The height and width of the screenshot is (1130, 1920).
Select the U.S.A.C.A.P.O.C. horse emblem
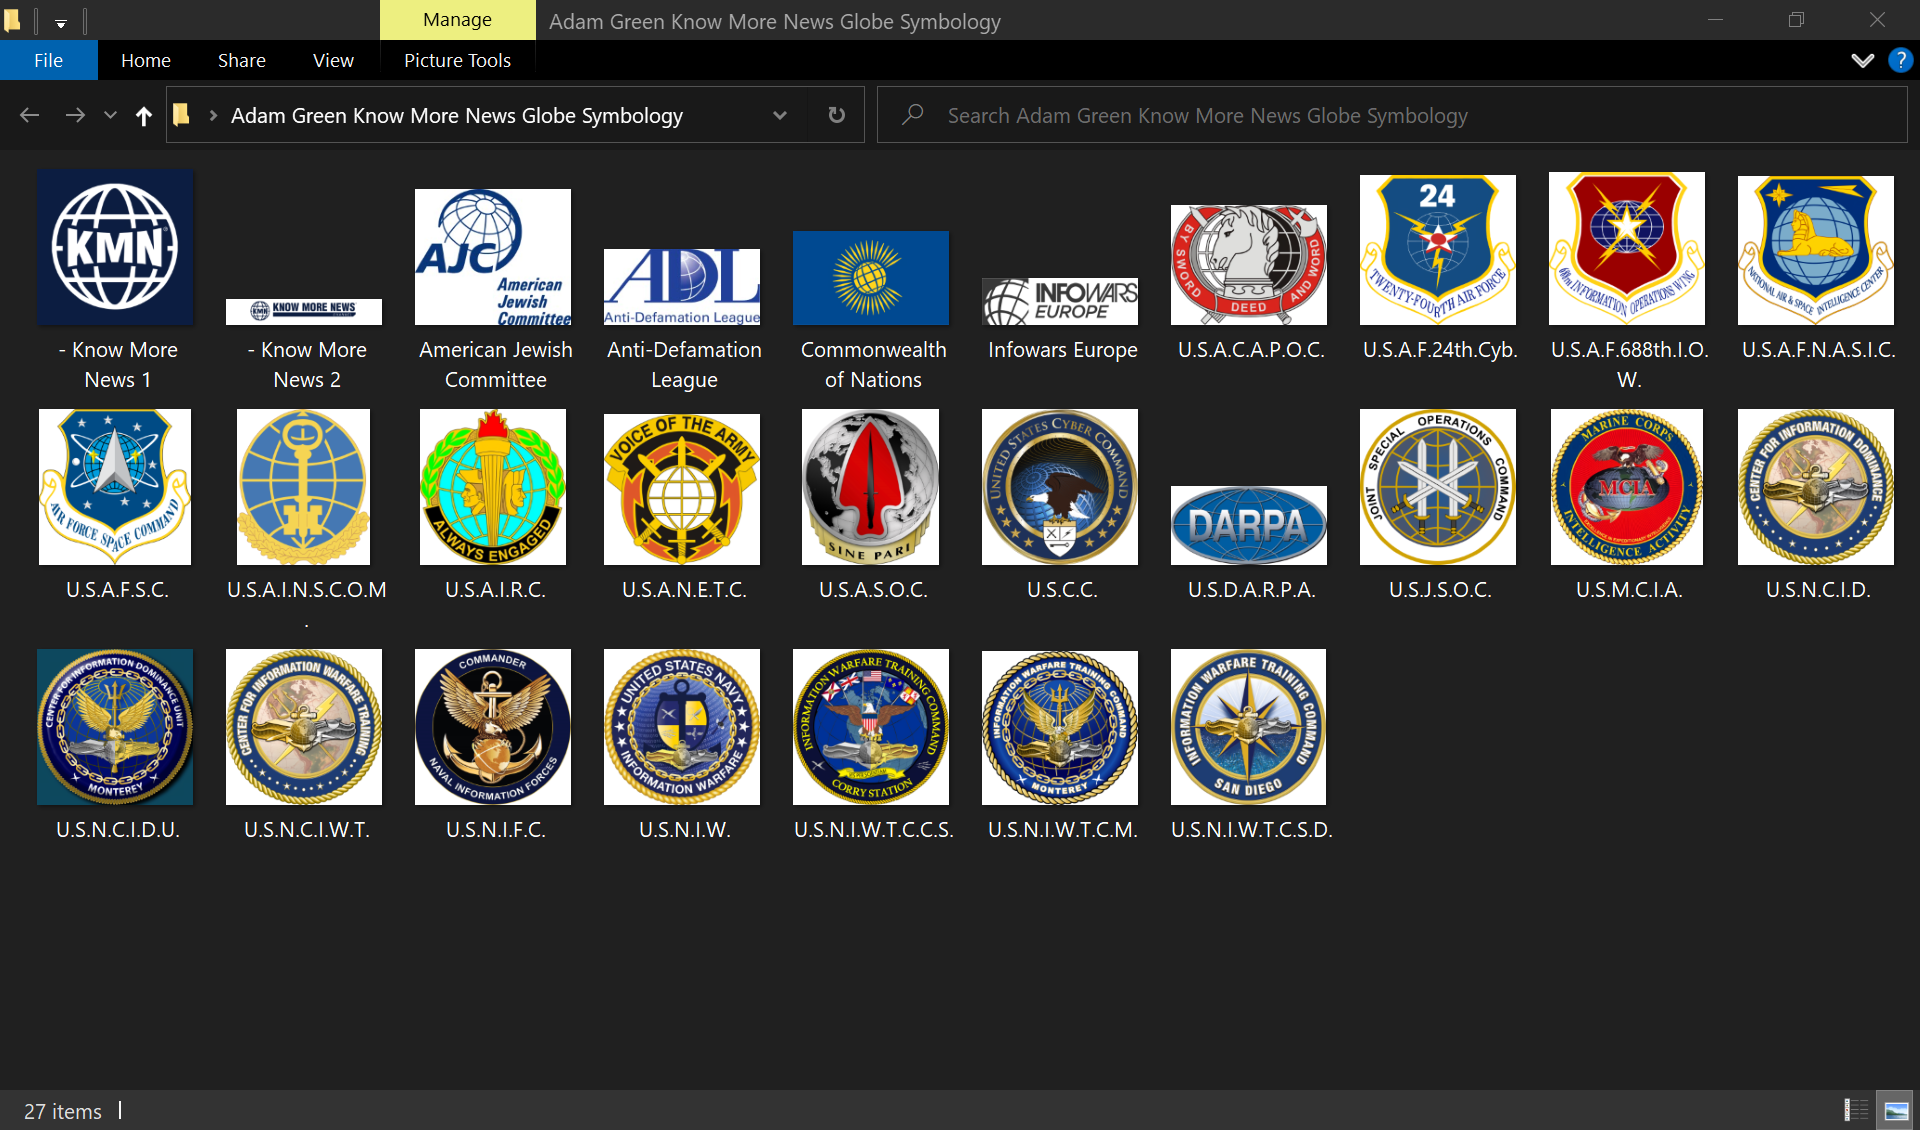[1249, 265]
